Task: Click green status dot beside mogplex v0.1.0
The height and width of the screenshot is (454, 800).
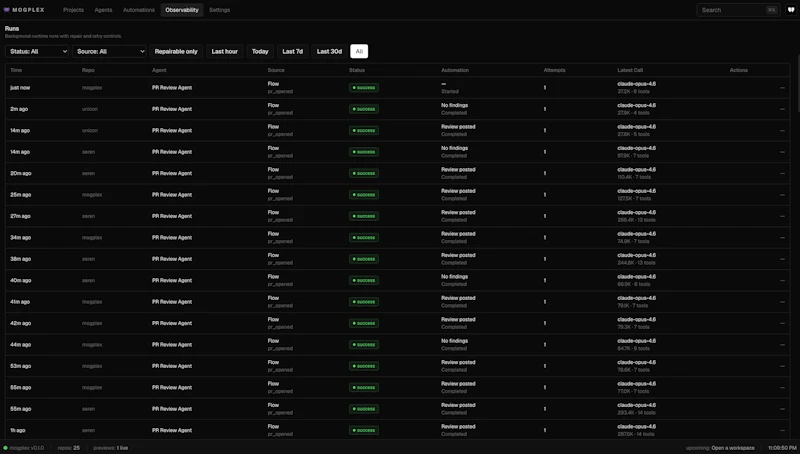Action: click(6, 448)
